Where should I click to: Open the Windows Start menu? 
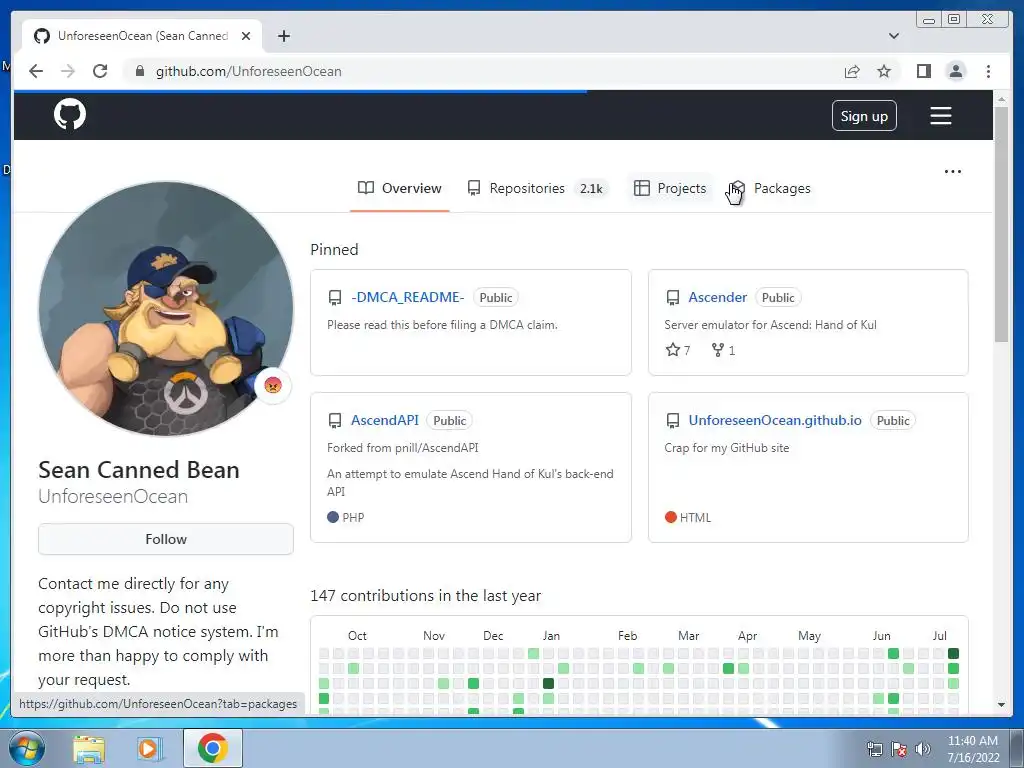click(26, 748)
